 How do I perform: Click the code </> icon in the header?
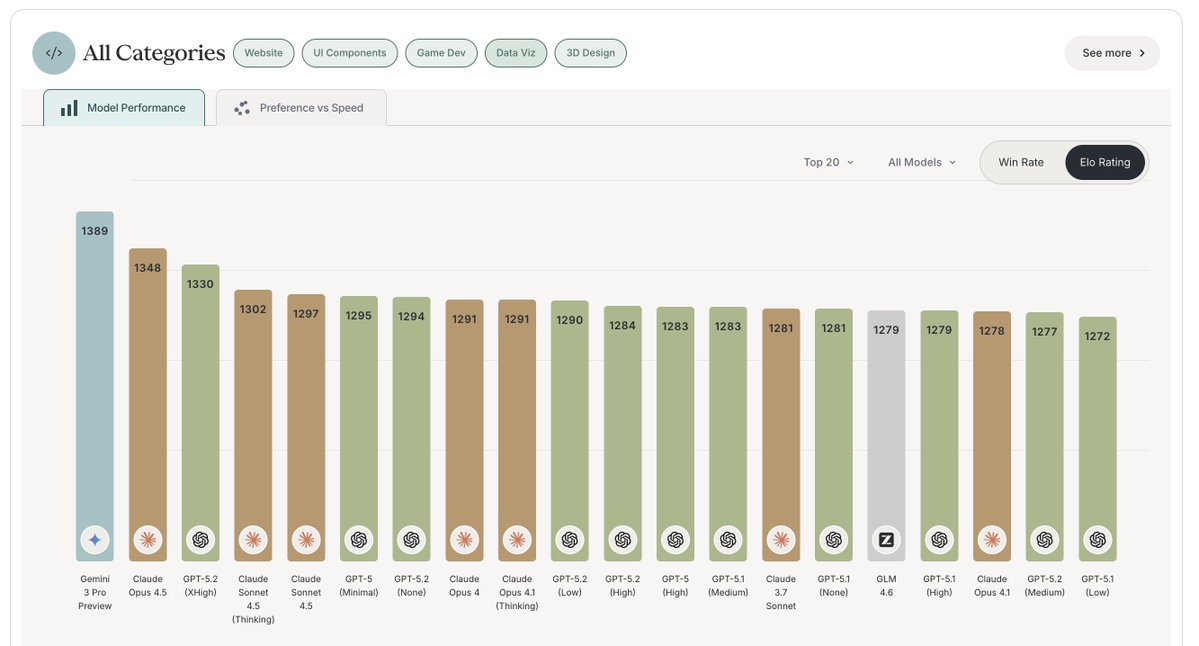click(x=54, y=52)
